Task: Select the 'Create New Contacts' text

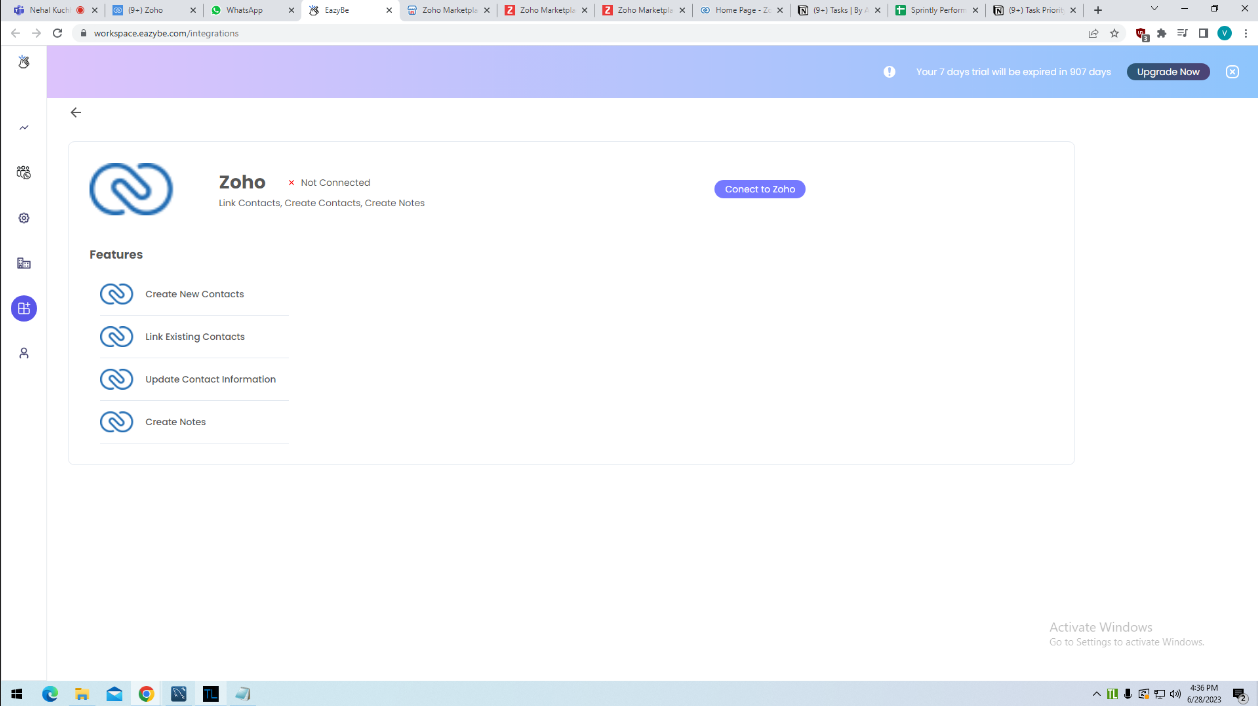Action: pyautogui.click(x=195, y=294)
